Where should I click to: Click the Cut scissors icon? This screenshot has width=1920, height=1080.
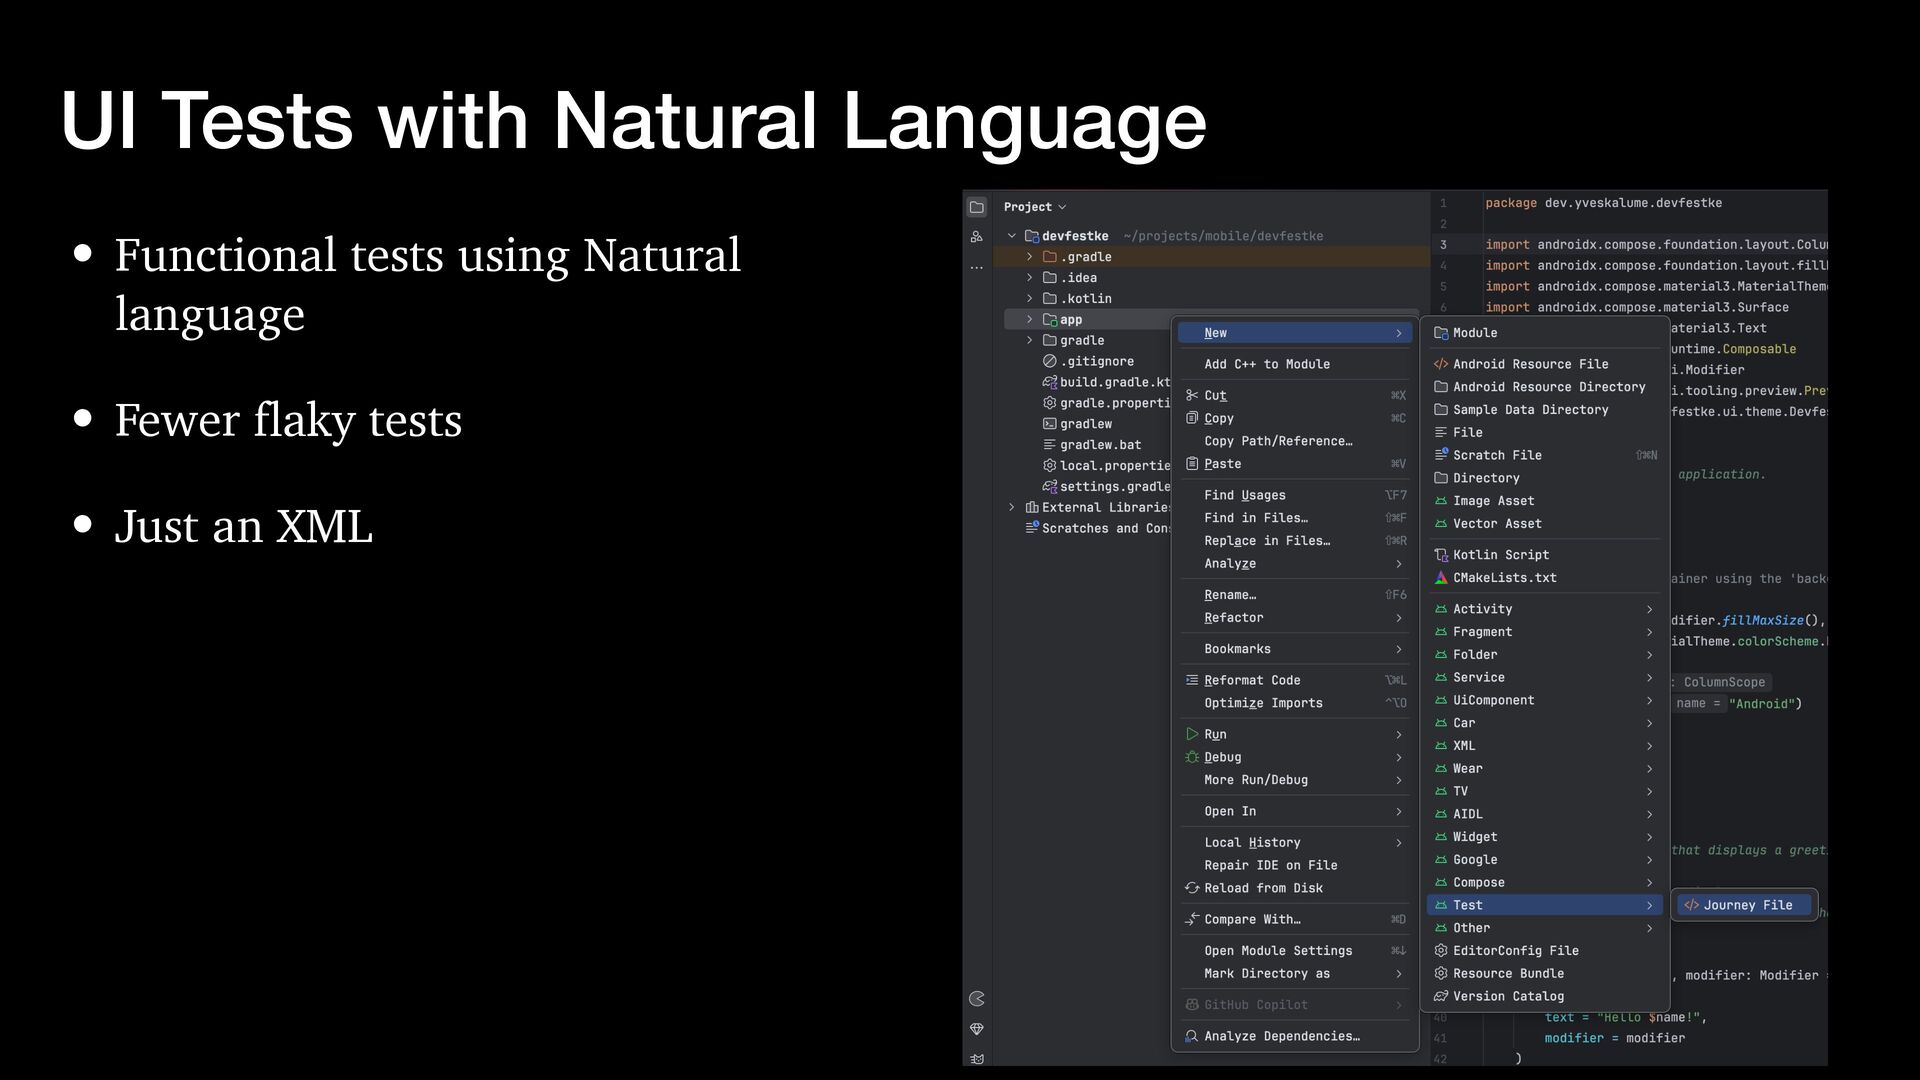[x=1192, y=396]
